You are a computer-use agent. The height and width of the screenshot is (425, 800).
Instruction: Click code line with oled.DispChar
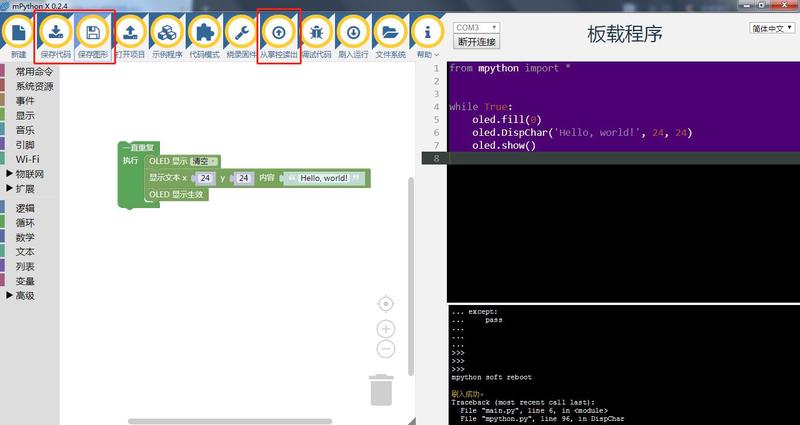[582, 133]
